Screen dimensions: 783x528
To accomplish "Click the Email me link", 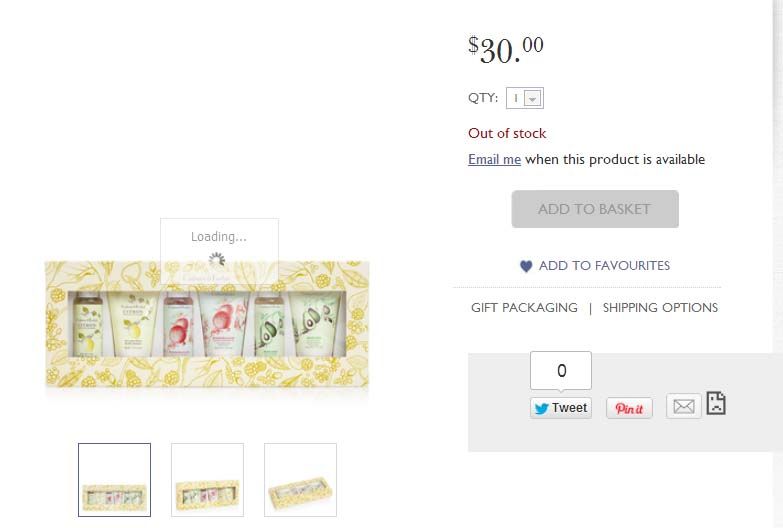I will coord(494,159).
